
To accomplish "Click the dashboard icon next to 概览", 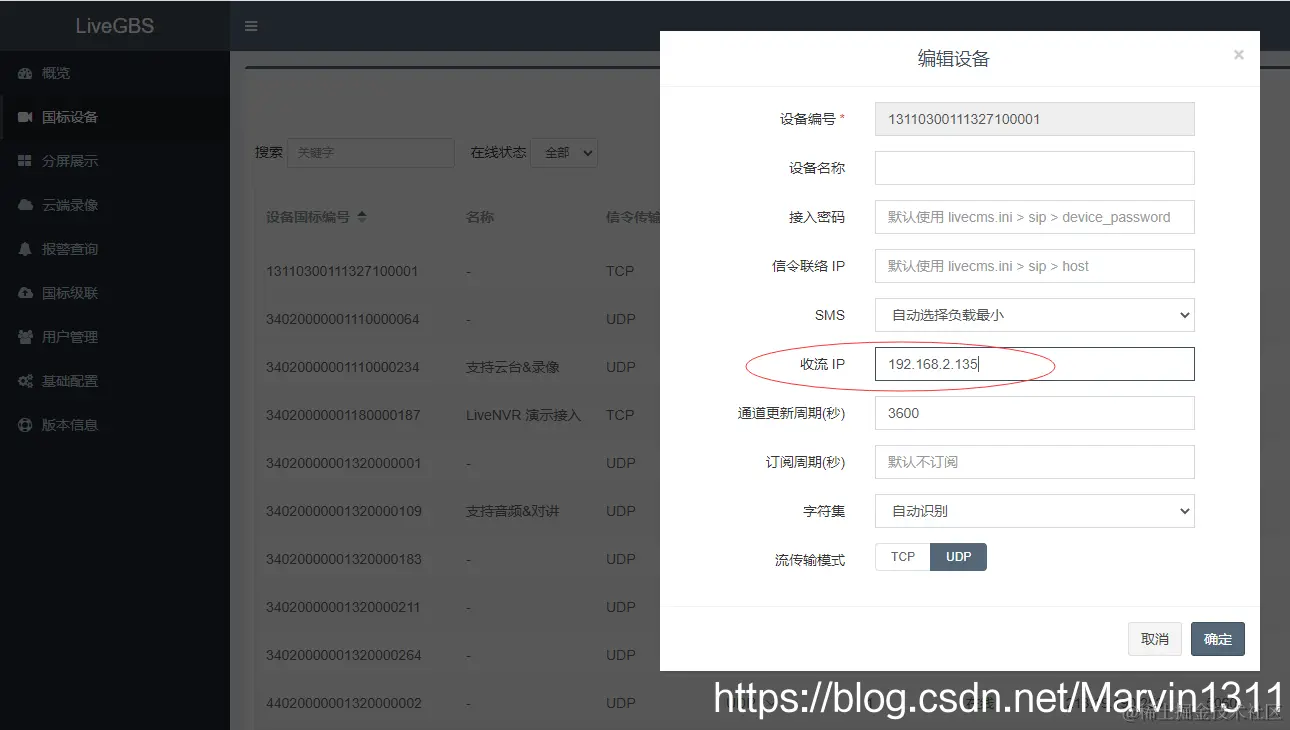I will [x=25, y=73].
